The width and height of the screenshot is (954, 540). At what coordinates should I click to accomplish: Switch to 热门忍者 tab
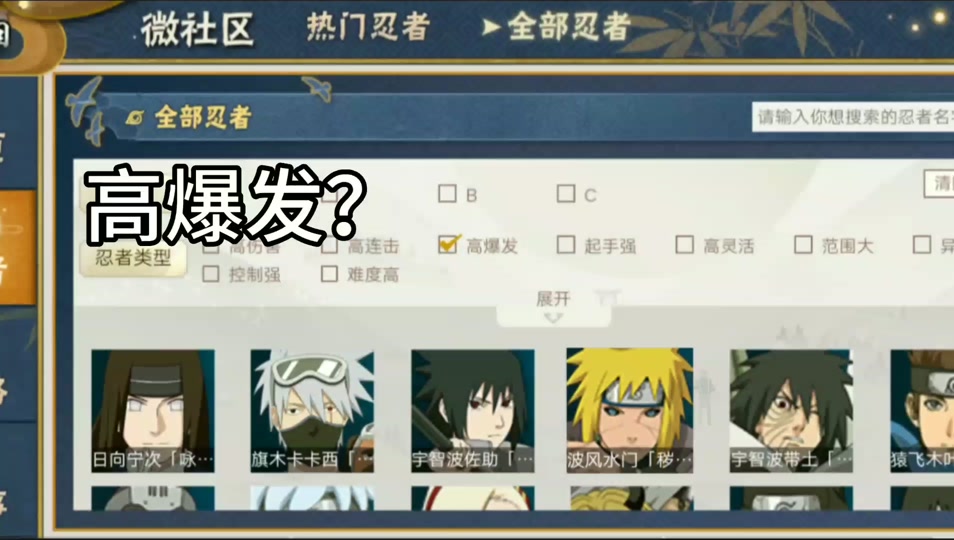pyautogui.click(x=368, y=27)
